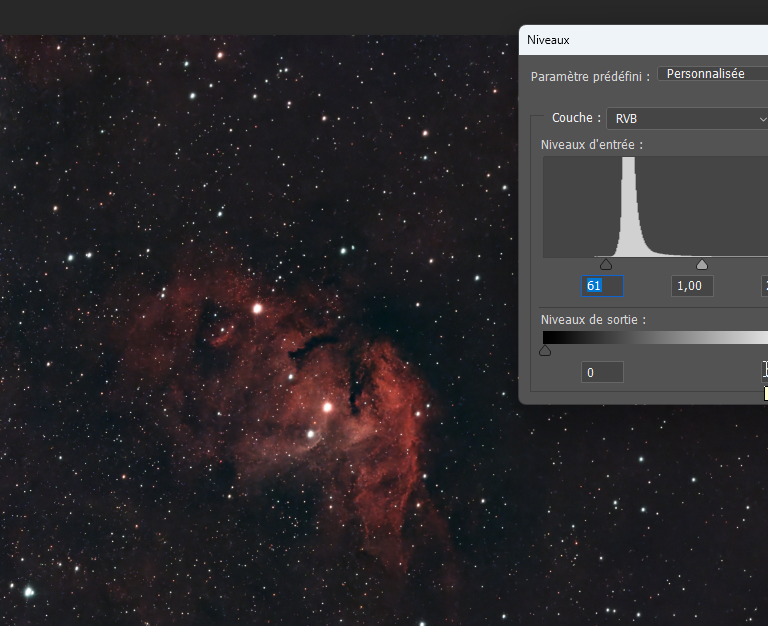Click the brightest star in the nebula's center

[x=328, y=407]
